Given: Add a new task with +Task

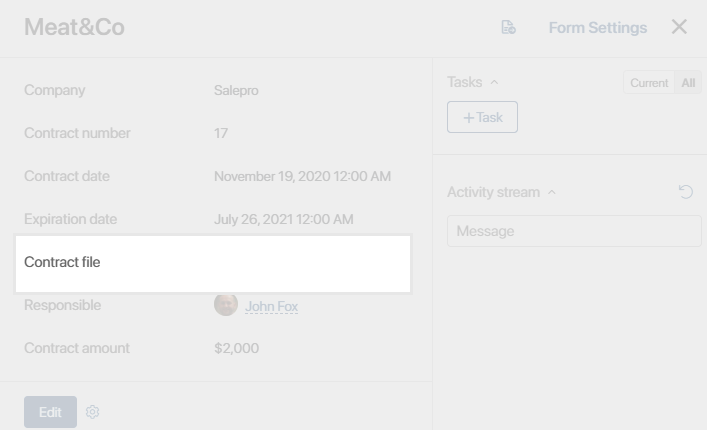Looking at the screenshot, I should (x=482, y=117).
